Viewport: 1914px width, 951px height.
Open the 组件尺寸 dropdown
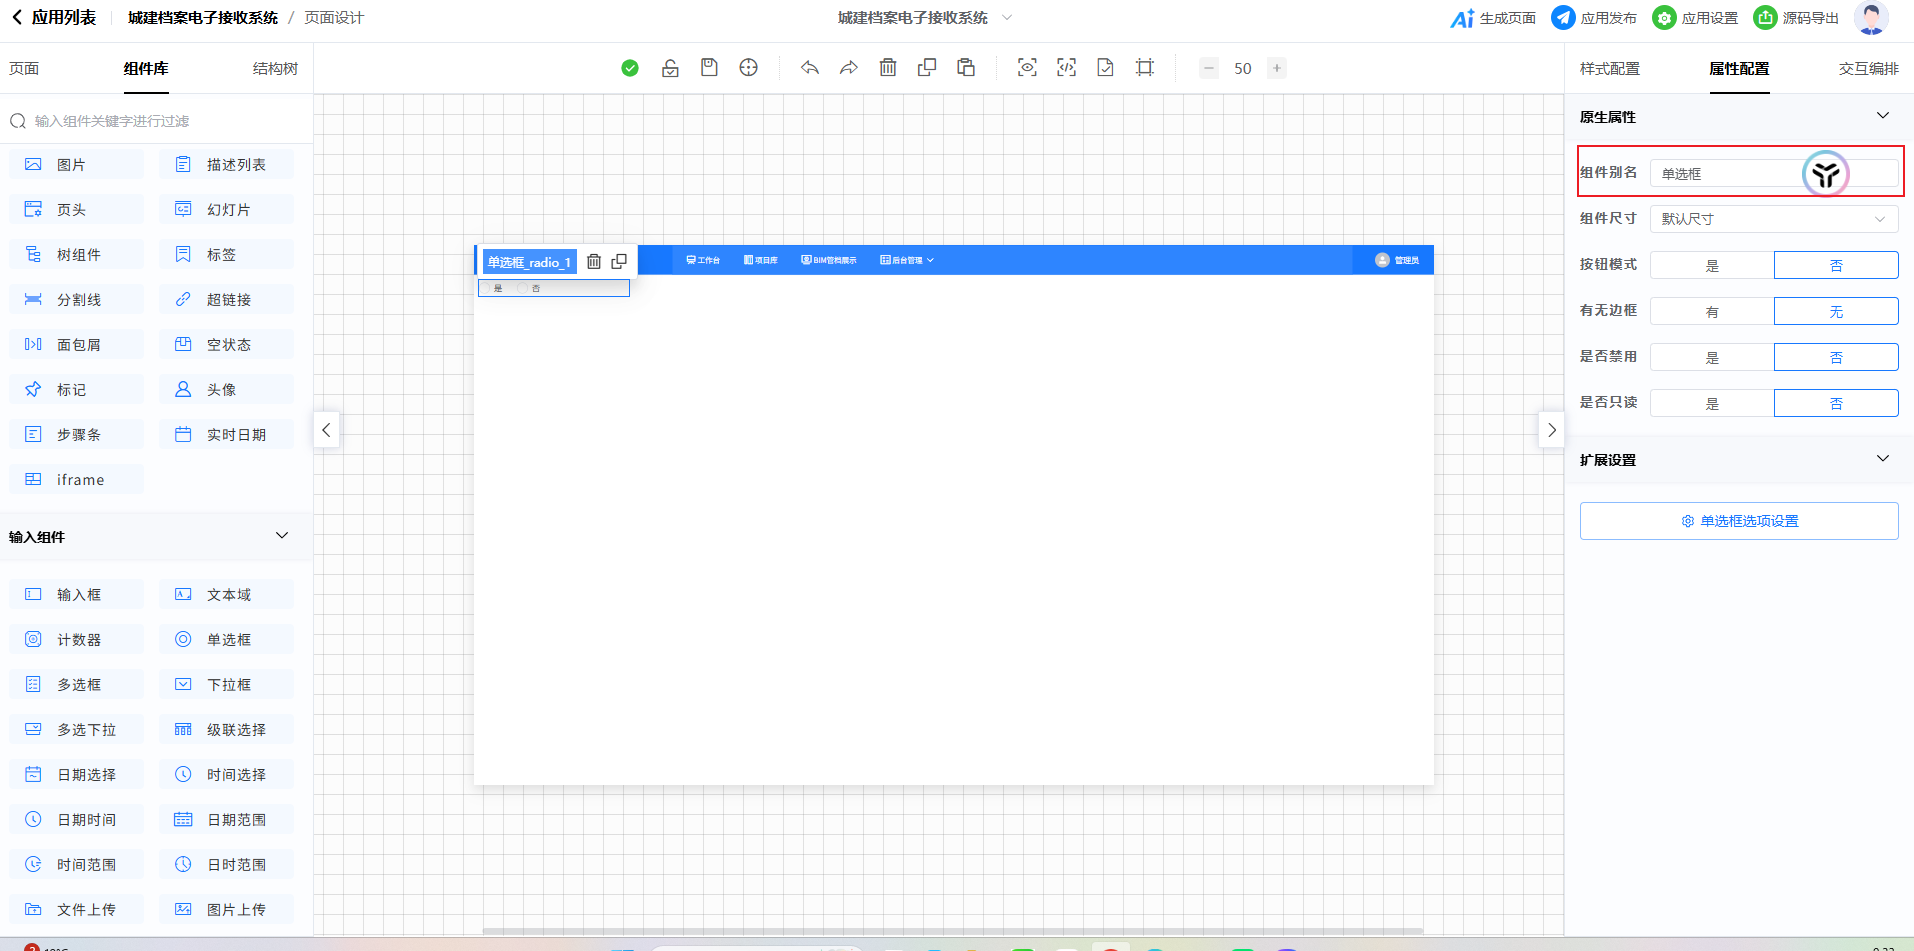1773,219
